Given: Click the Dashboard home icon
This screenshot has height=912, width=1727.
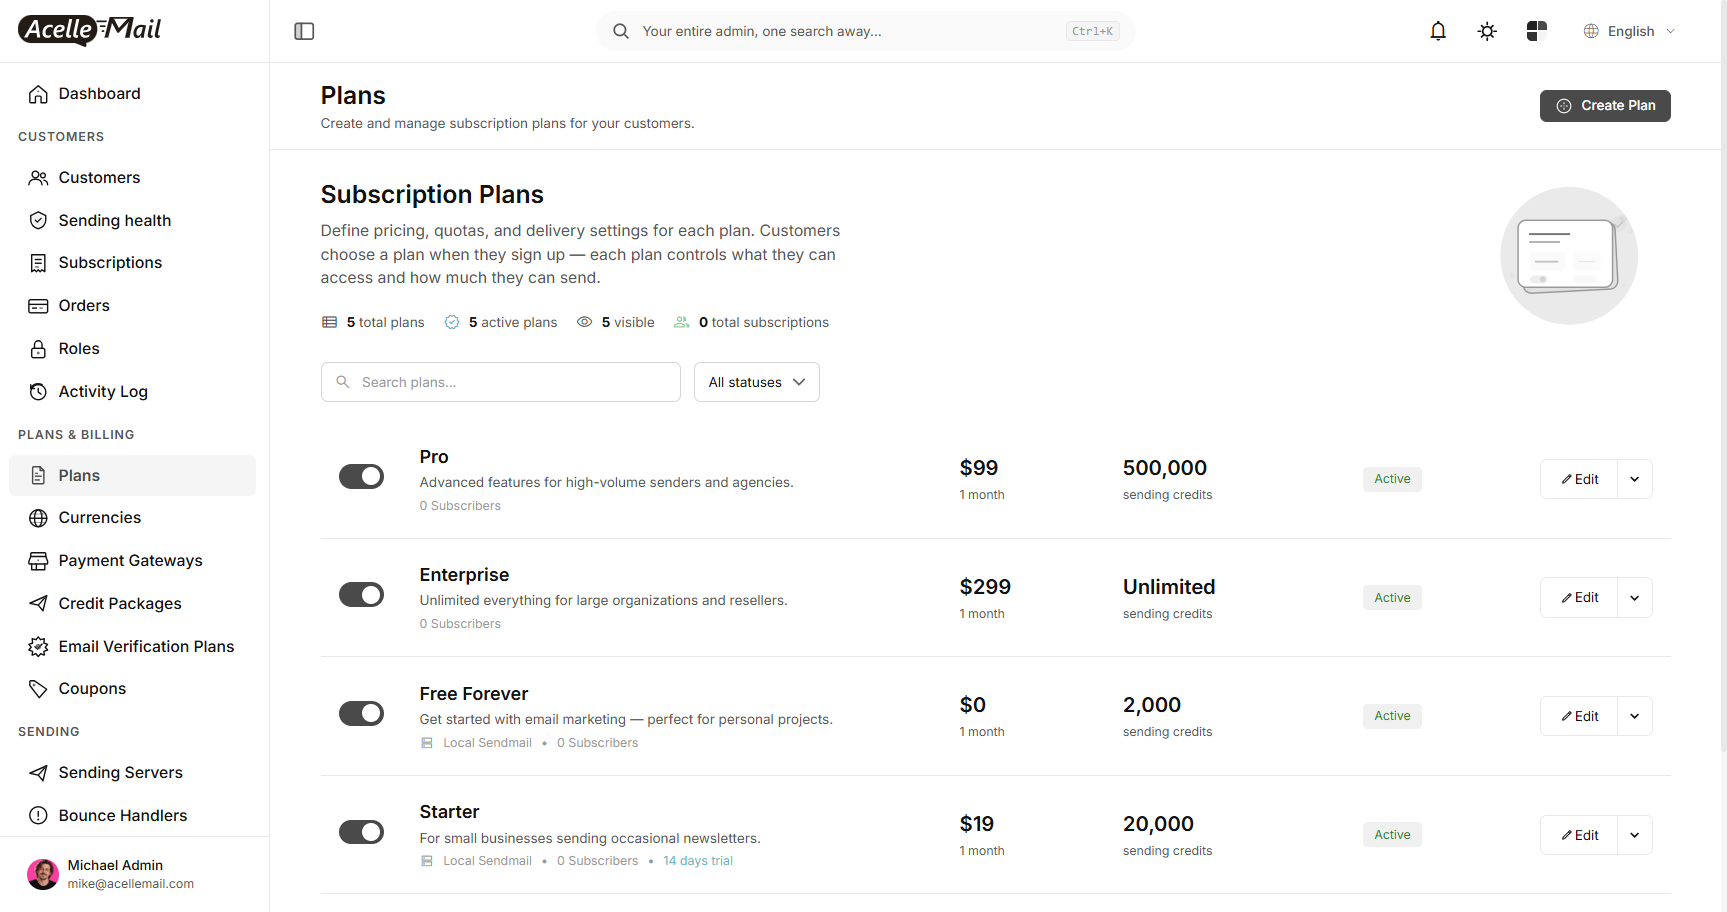Looking at the screenshot, I should point(38,94).
